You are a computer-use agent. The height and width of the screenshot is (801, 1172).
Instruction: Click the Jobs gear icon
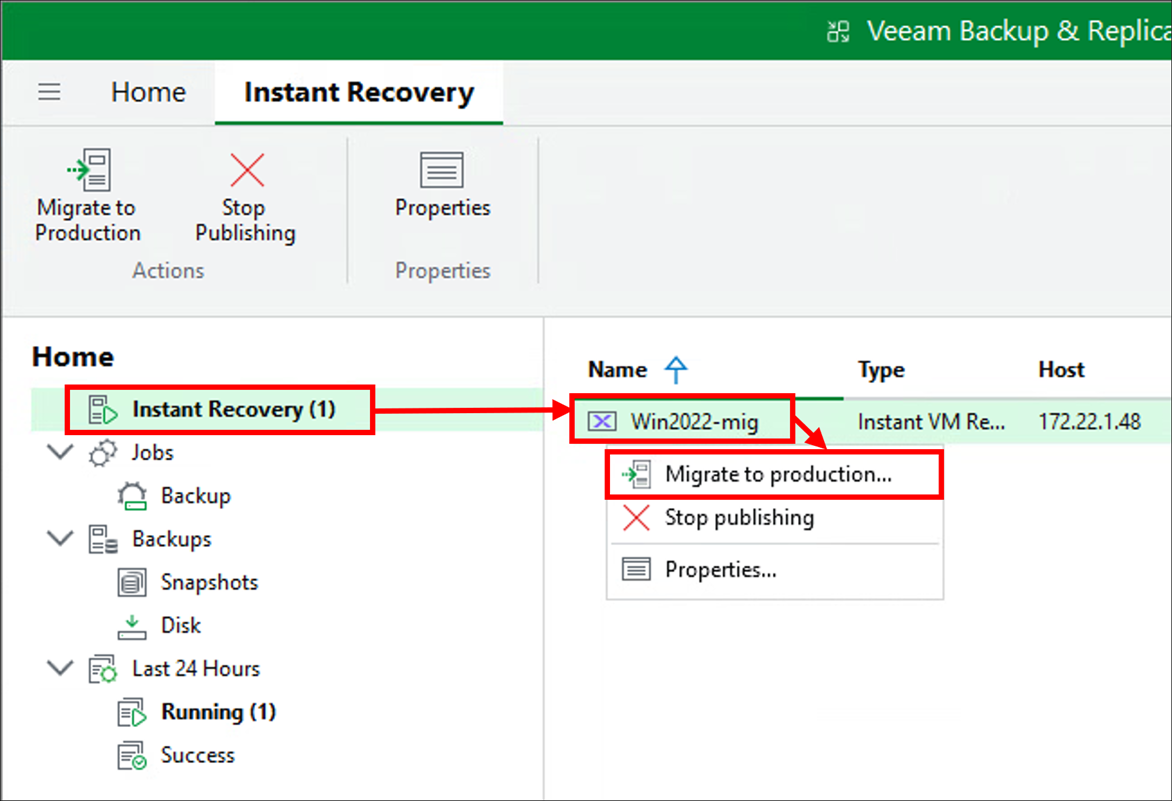click(x=103, y=453)
